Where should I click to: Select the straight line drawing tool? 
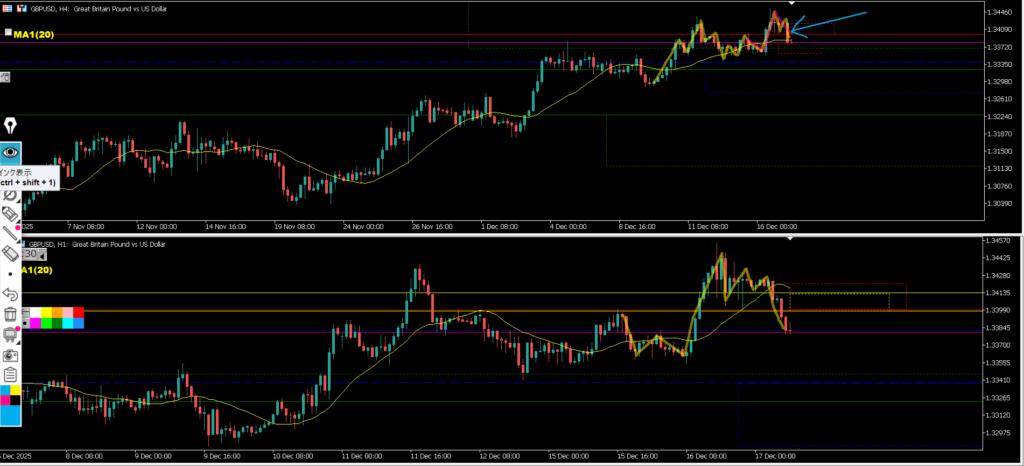point(11,233)
